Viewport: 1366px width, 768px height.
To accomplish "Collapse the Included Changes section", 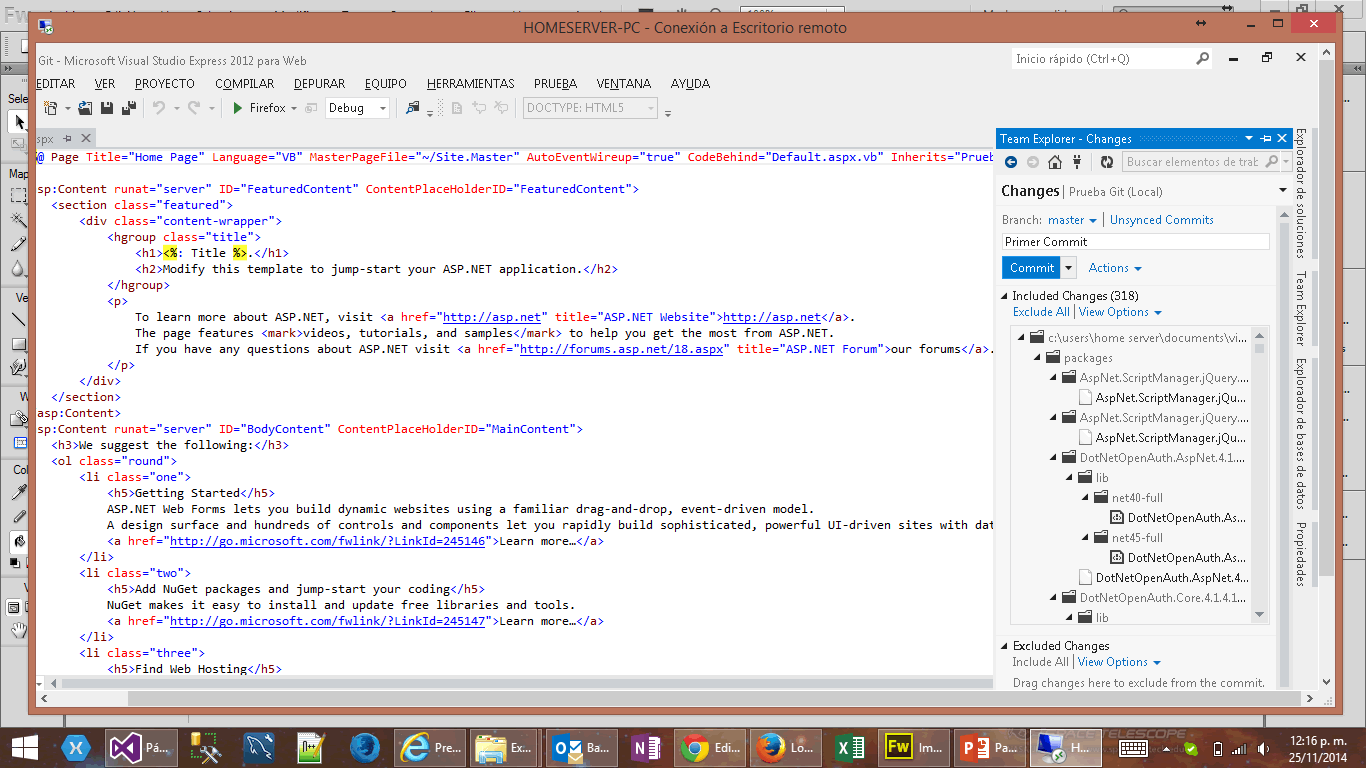I will coord(1005,296).
